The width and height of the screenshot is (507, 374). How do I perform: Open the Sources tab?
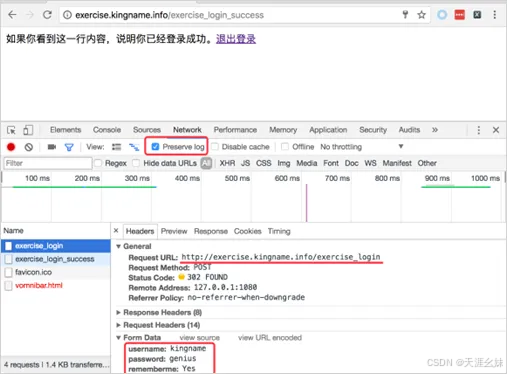tap(147, 130)
